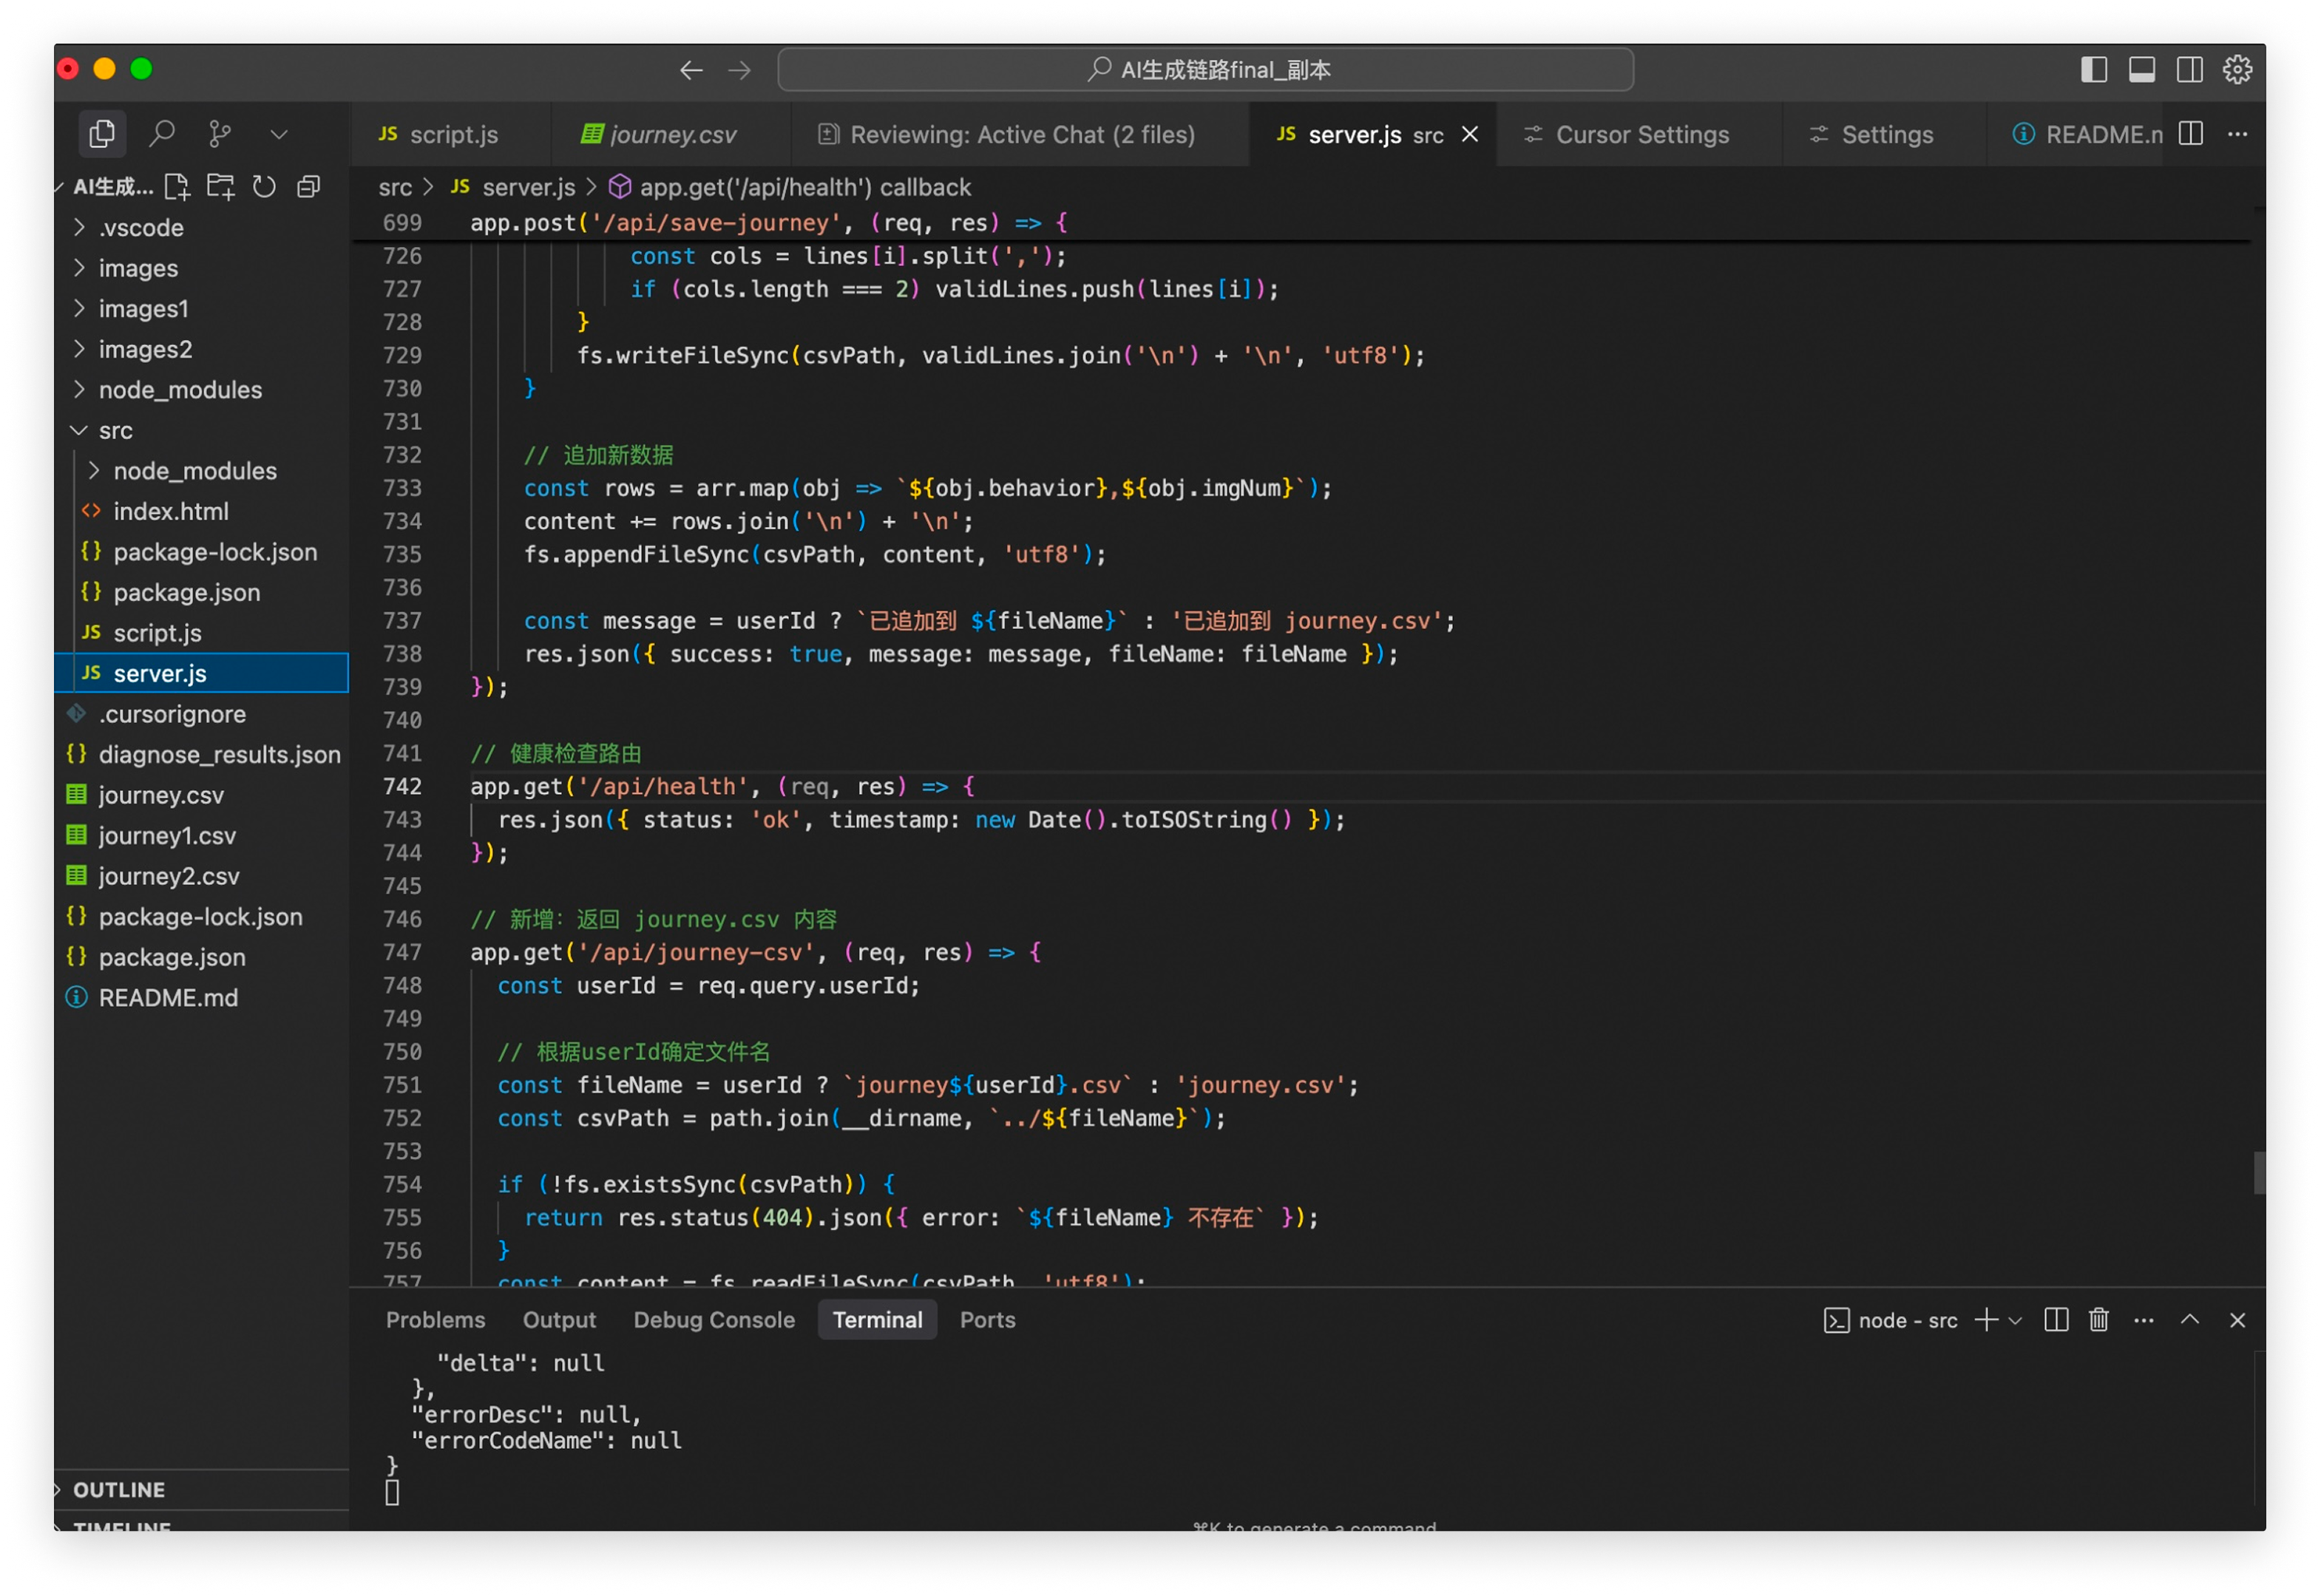Toggle the secondary sidebar layout control
The height and width of the screenshot is (1596, 2321).
2189,69
